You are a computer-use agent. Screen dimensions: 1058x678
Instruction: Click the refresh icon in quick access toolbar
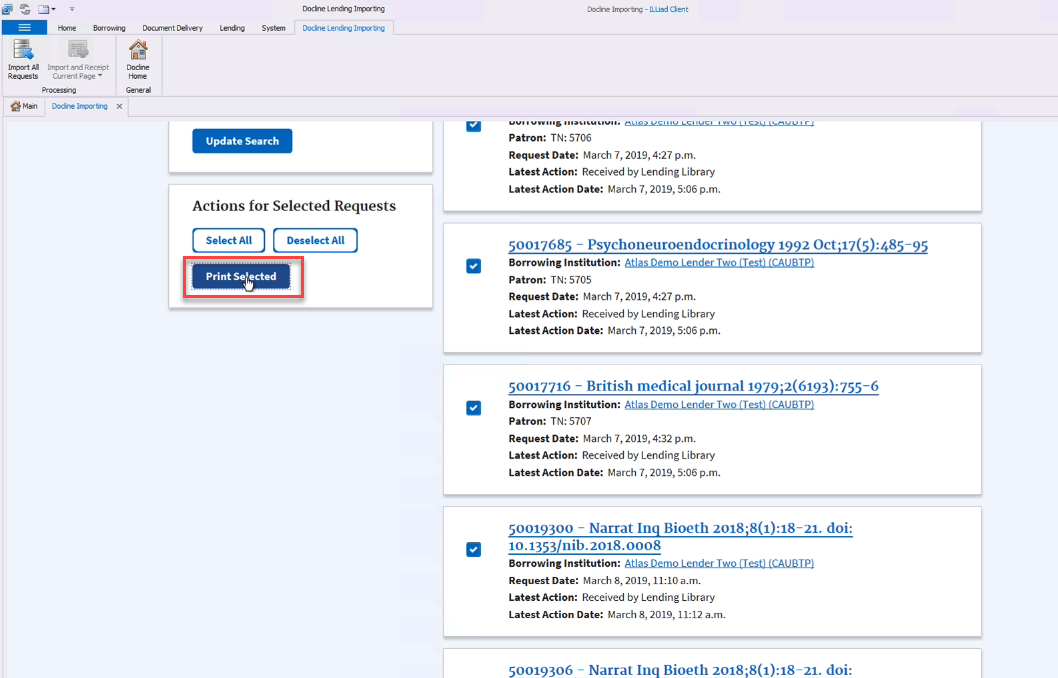24,9
